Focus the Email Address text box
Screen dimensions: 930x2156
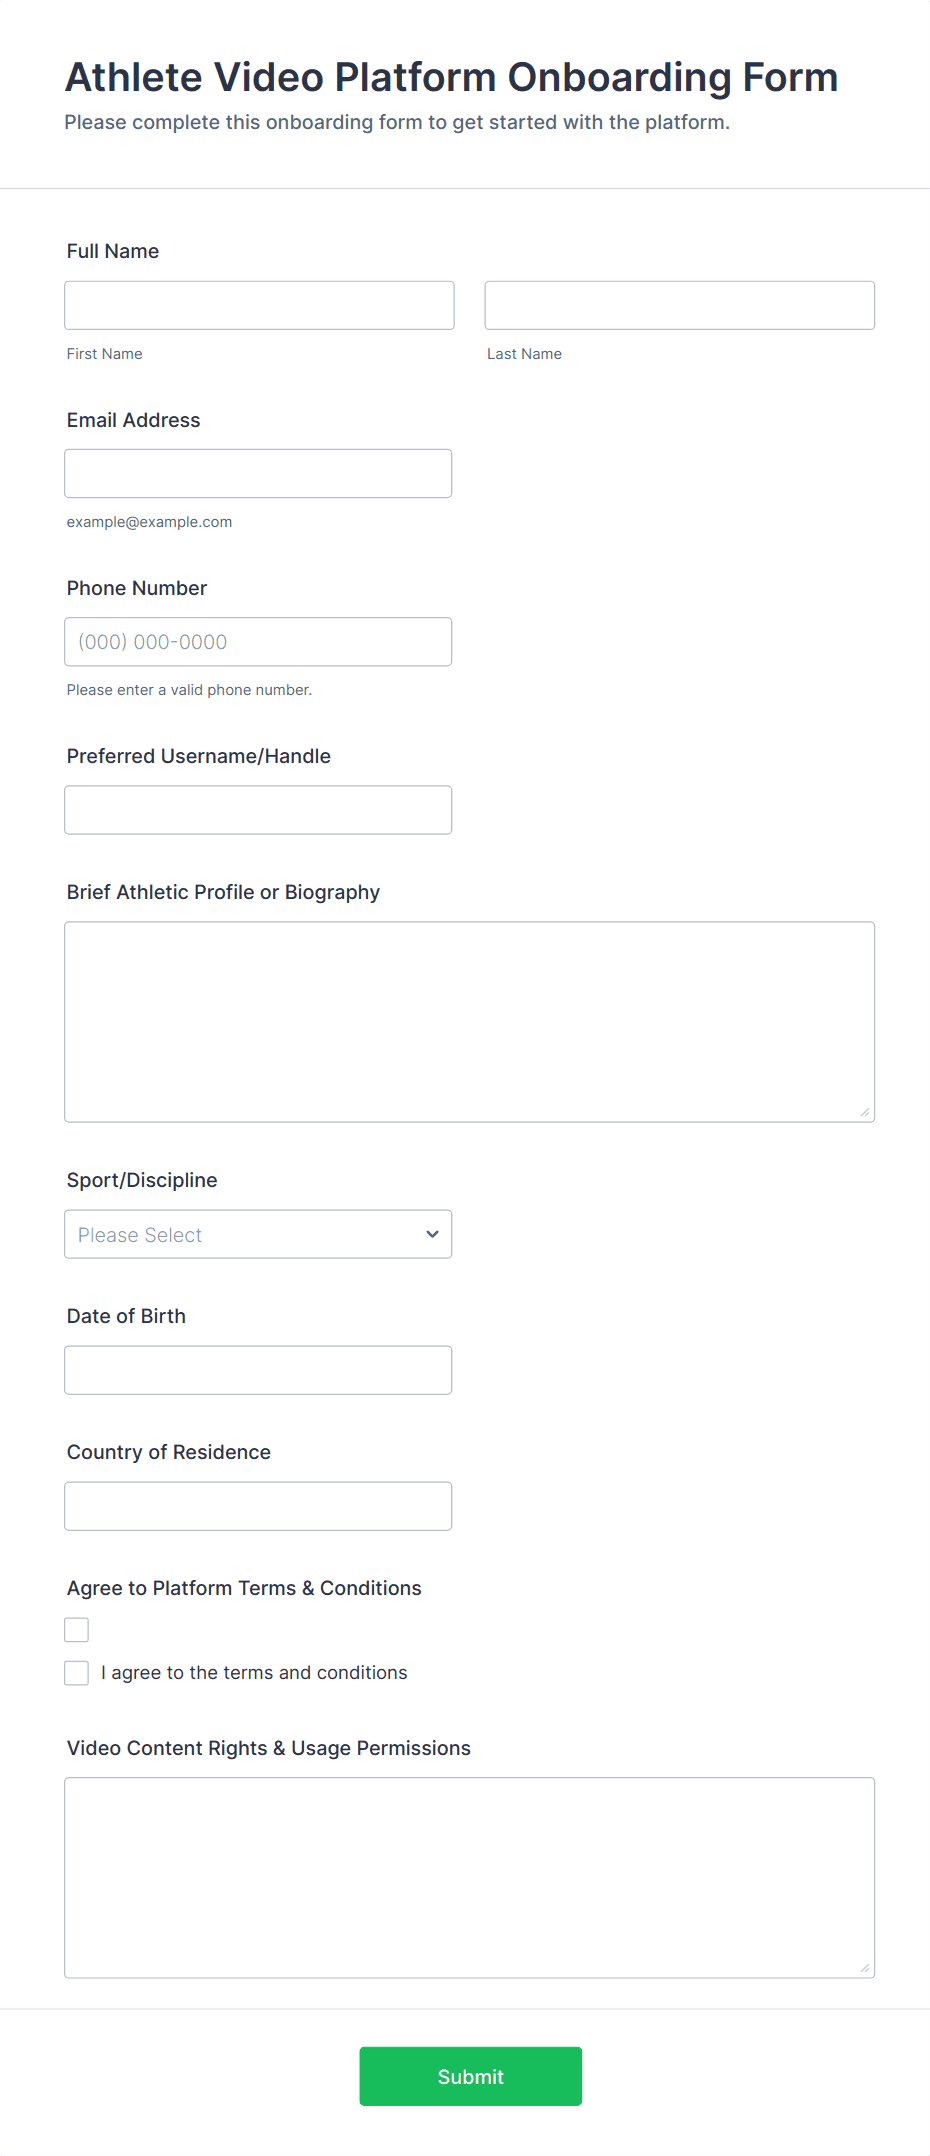pyautogui.click(x=258, y=473)
